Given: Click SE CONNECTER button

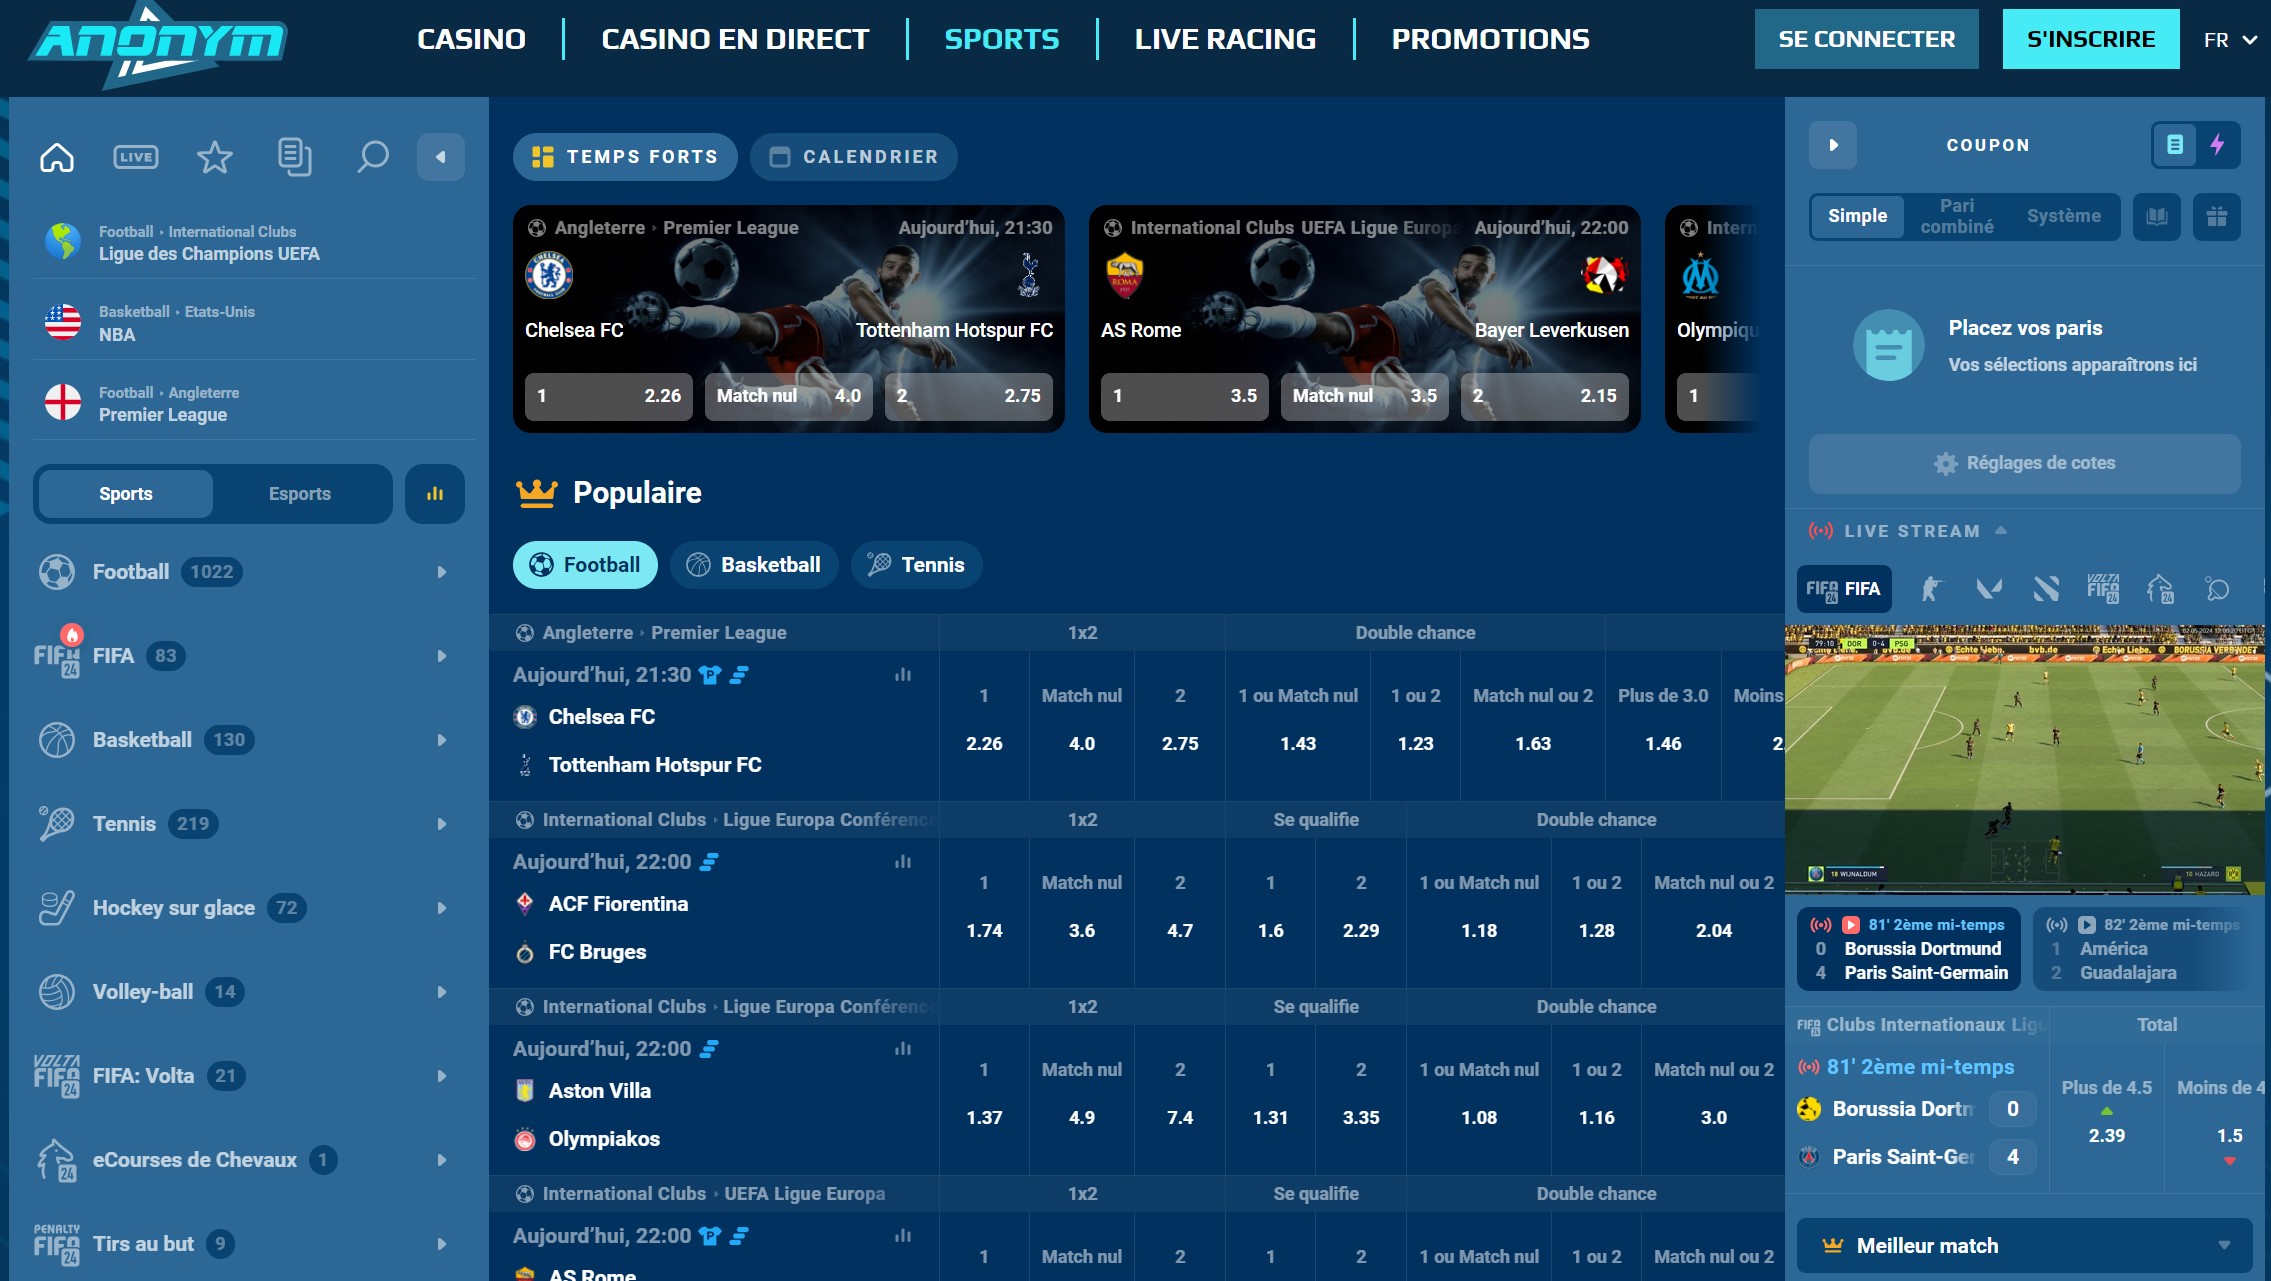Looking at the screenshot, I should click(x=1866, y=39).
